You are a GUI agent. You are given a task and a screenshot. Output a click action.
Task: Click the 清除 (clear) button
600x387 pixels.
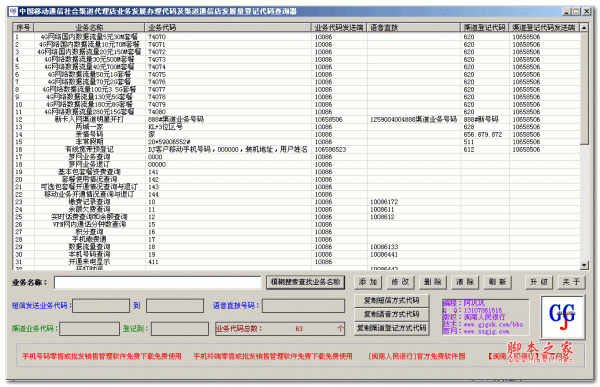click(465, 282)
